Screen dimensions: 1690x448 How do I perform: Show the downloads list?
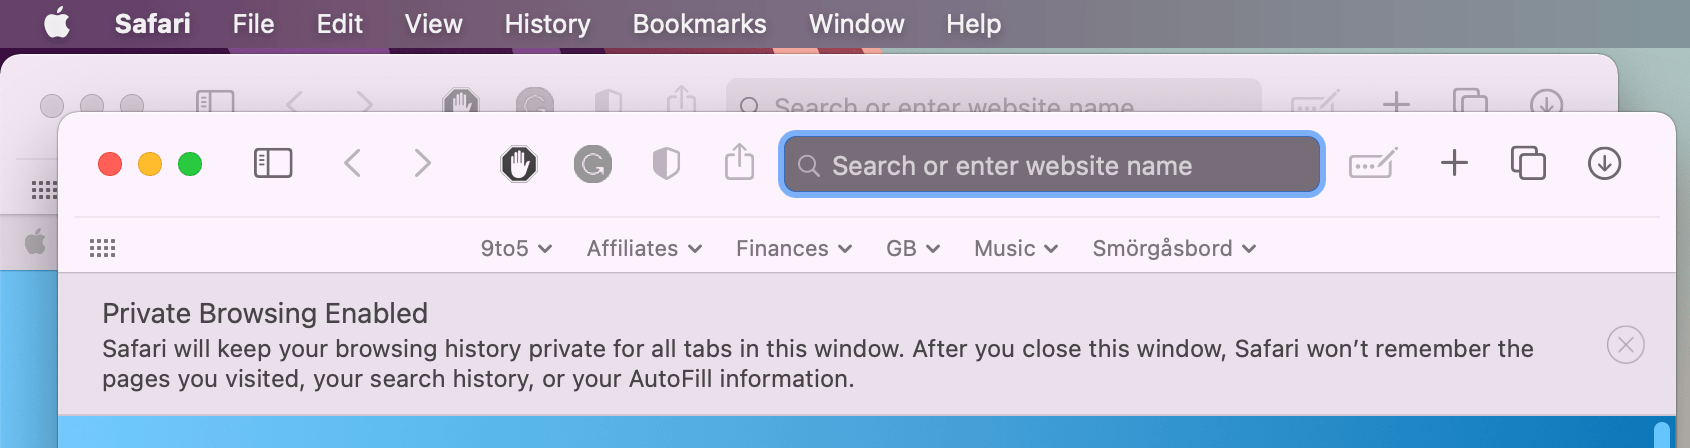click(x=1604, y=163)
